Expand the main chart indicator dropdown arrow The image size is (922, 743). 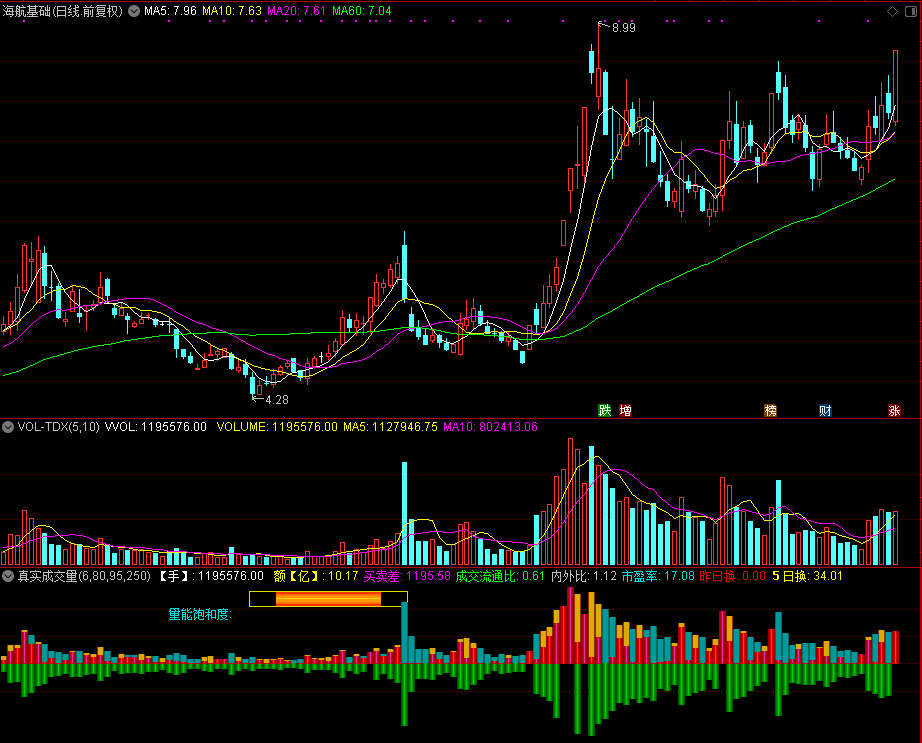(134, 11)
